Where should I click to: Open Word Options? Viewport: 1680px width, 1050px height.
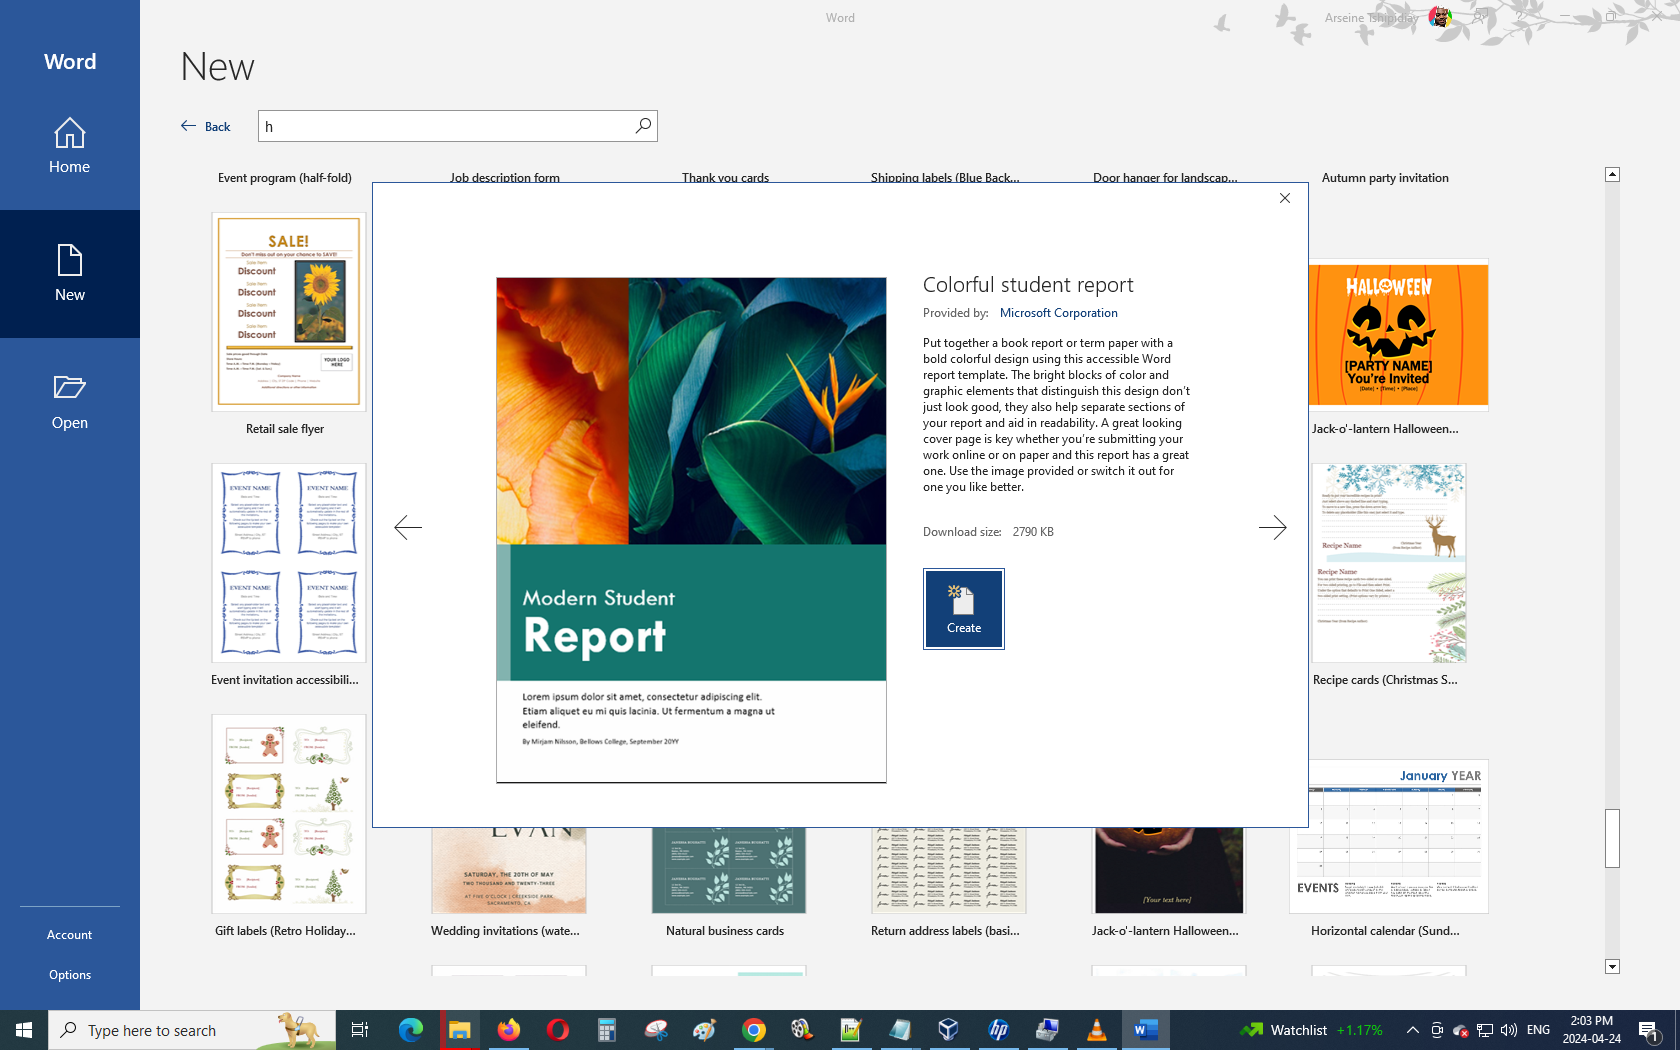coord(70,975)
